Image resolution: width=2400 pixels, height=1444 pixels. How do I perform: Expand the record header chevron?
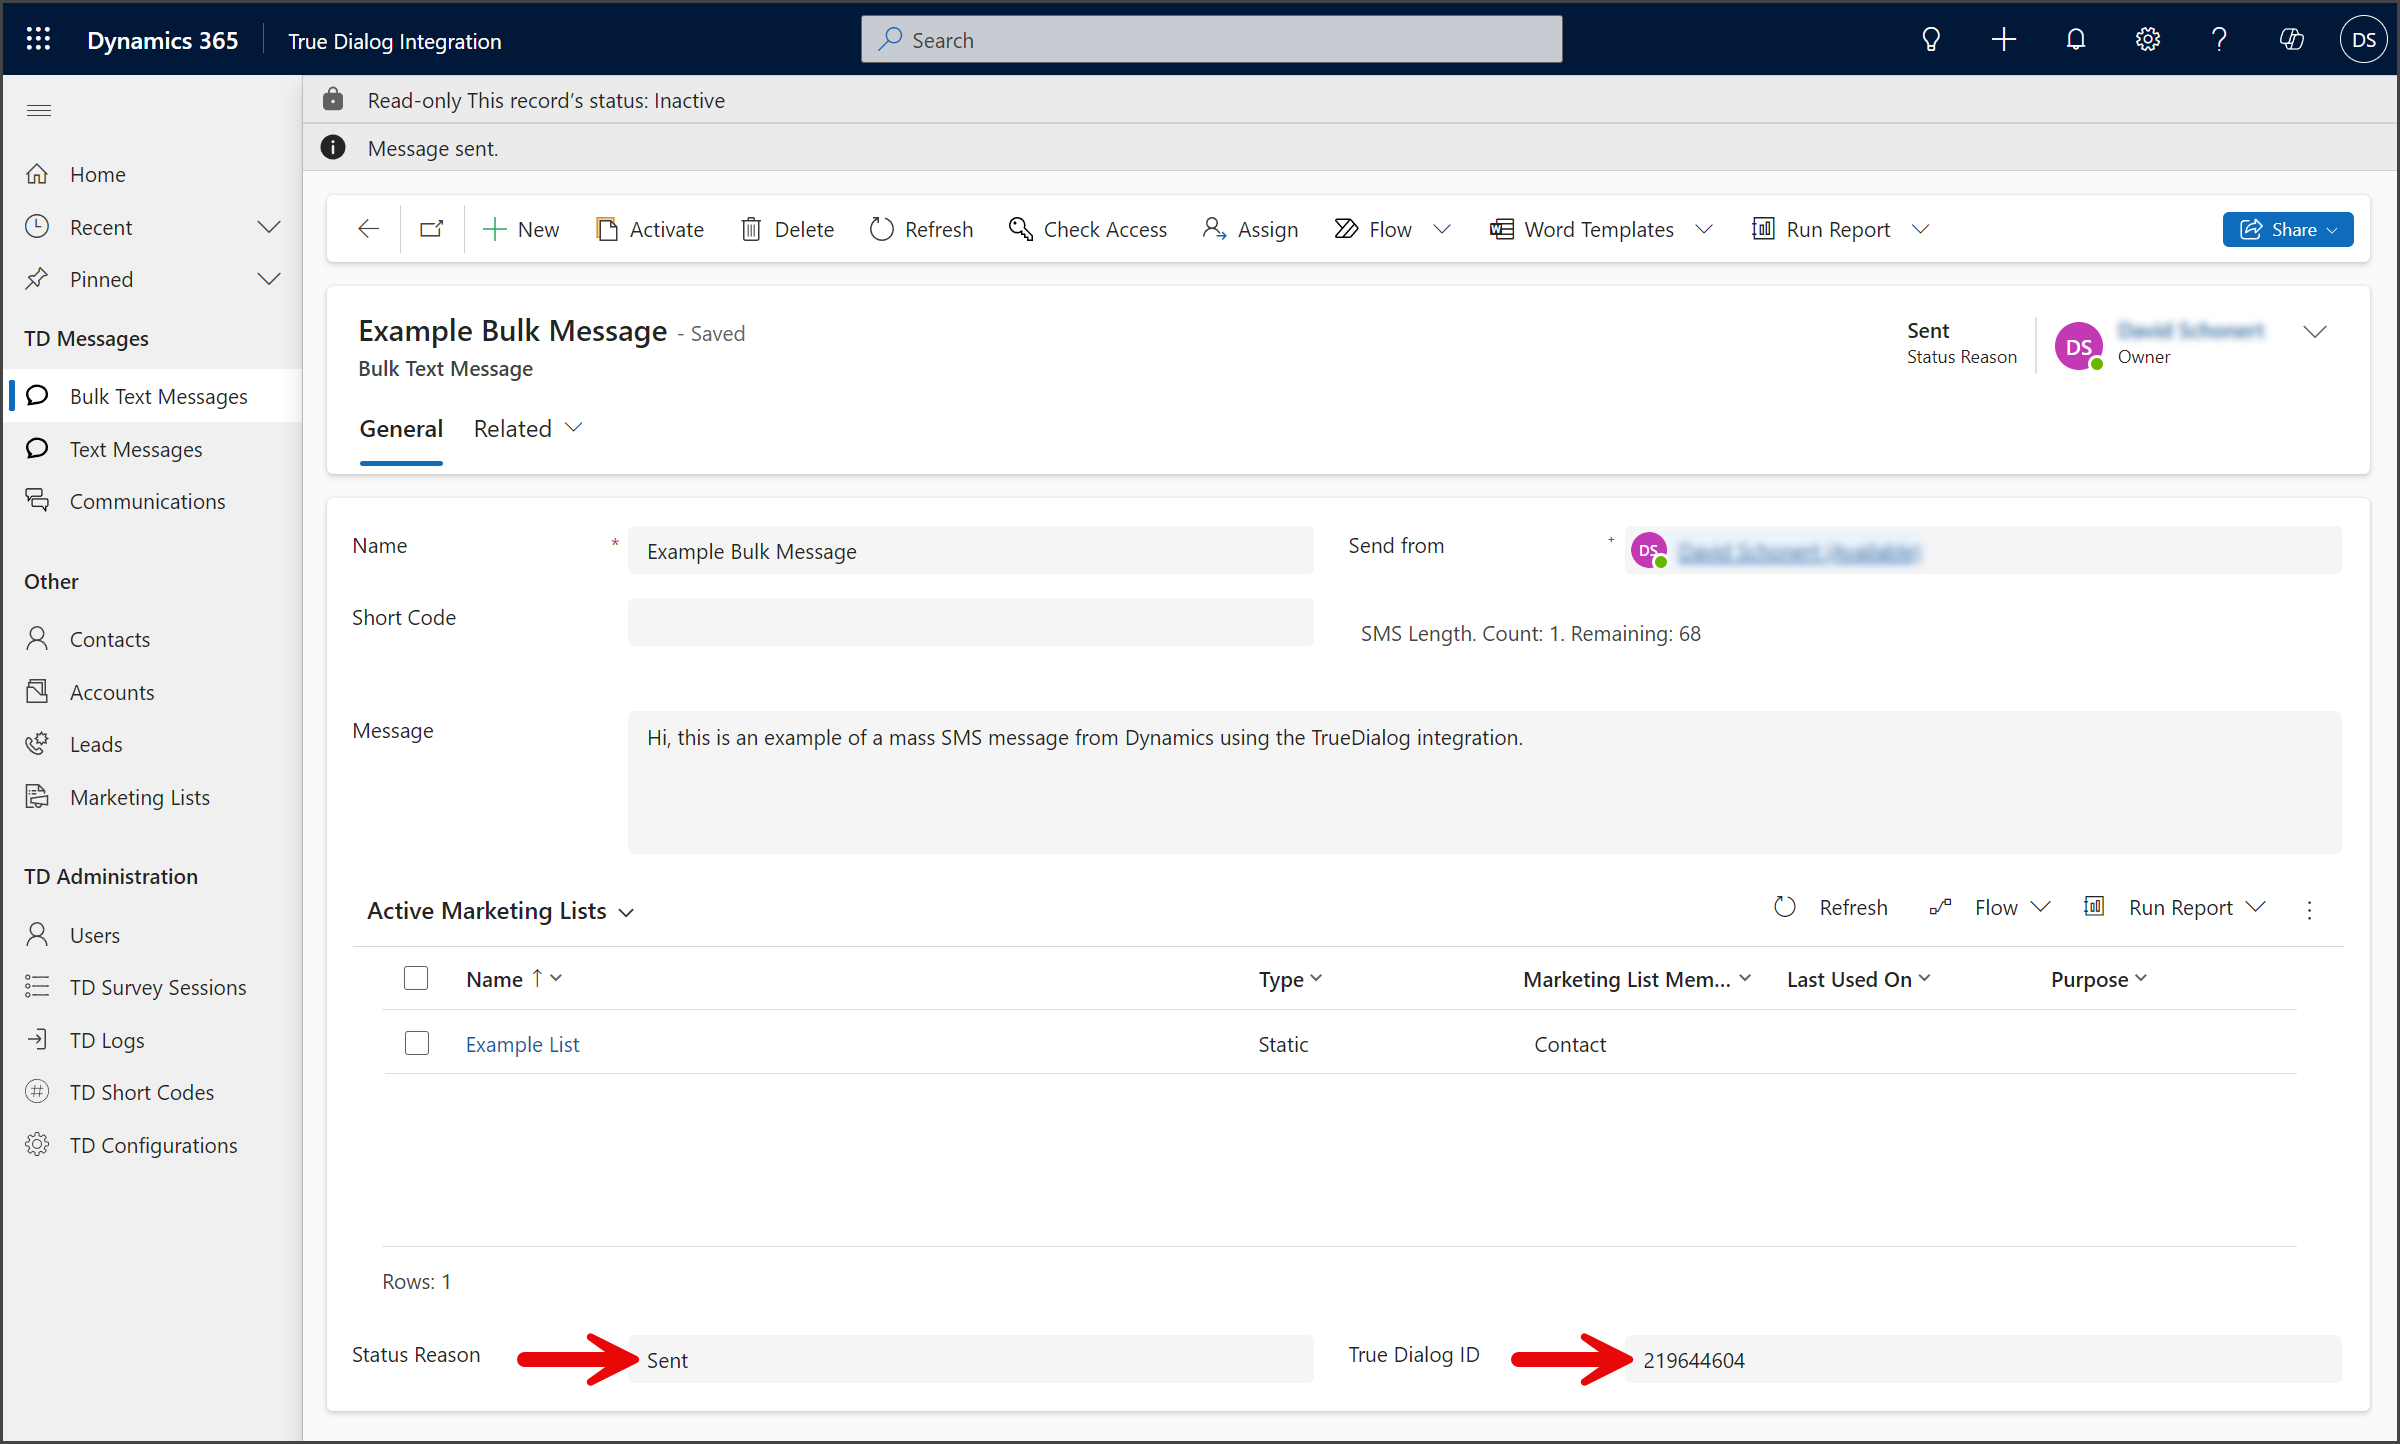pos(2315,332)
